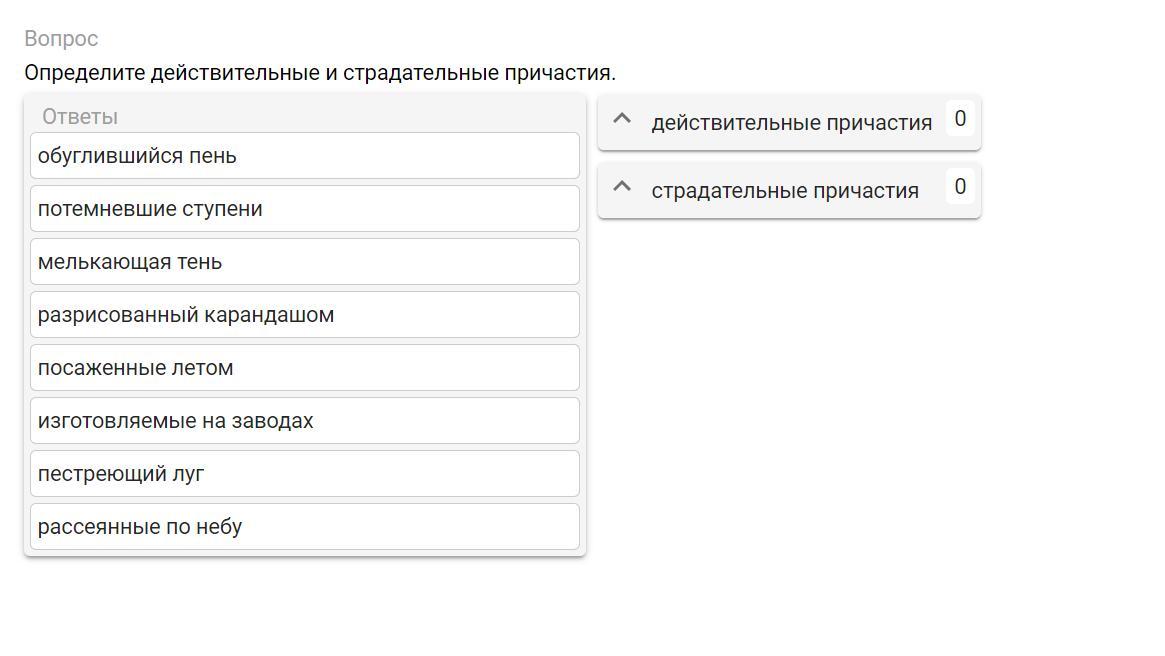
Task: Click the 'действительные причастия' category label
Action: (x=791, y=123)
